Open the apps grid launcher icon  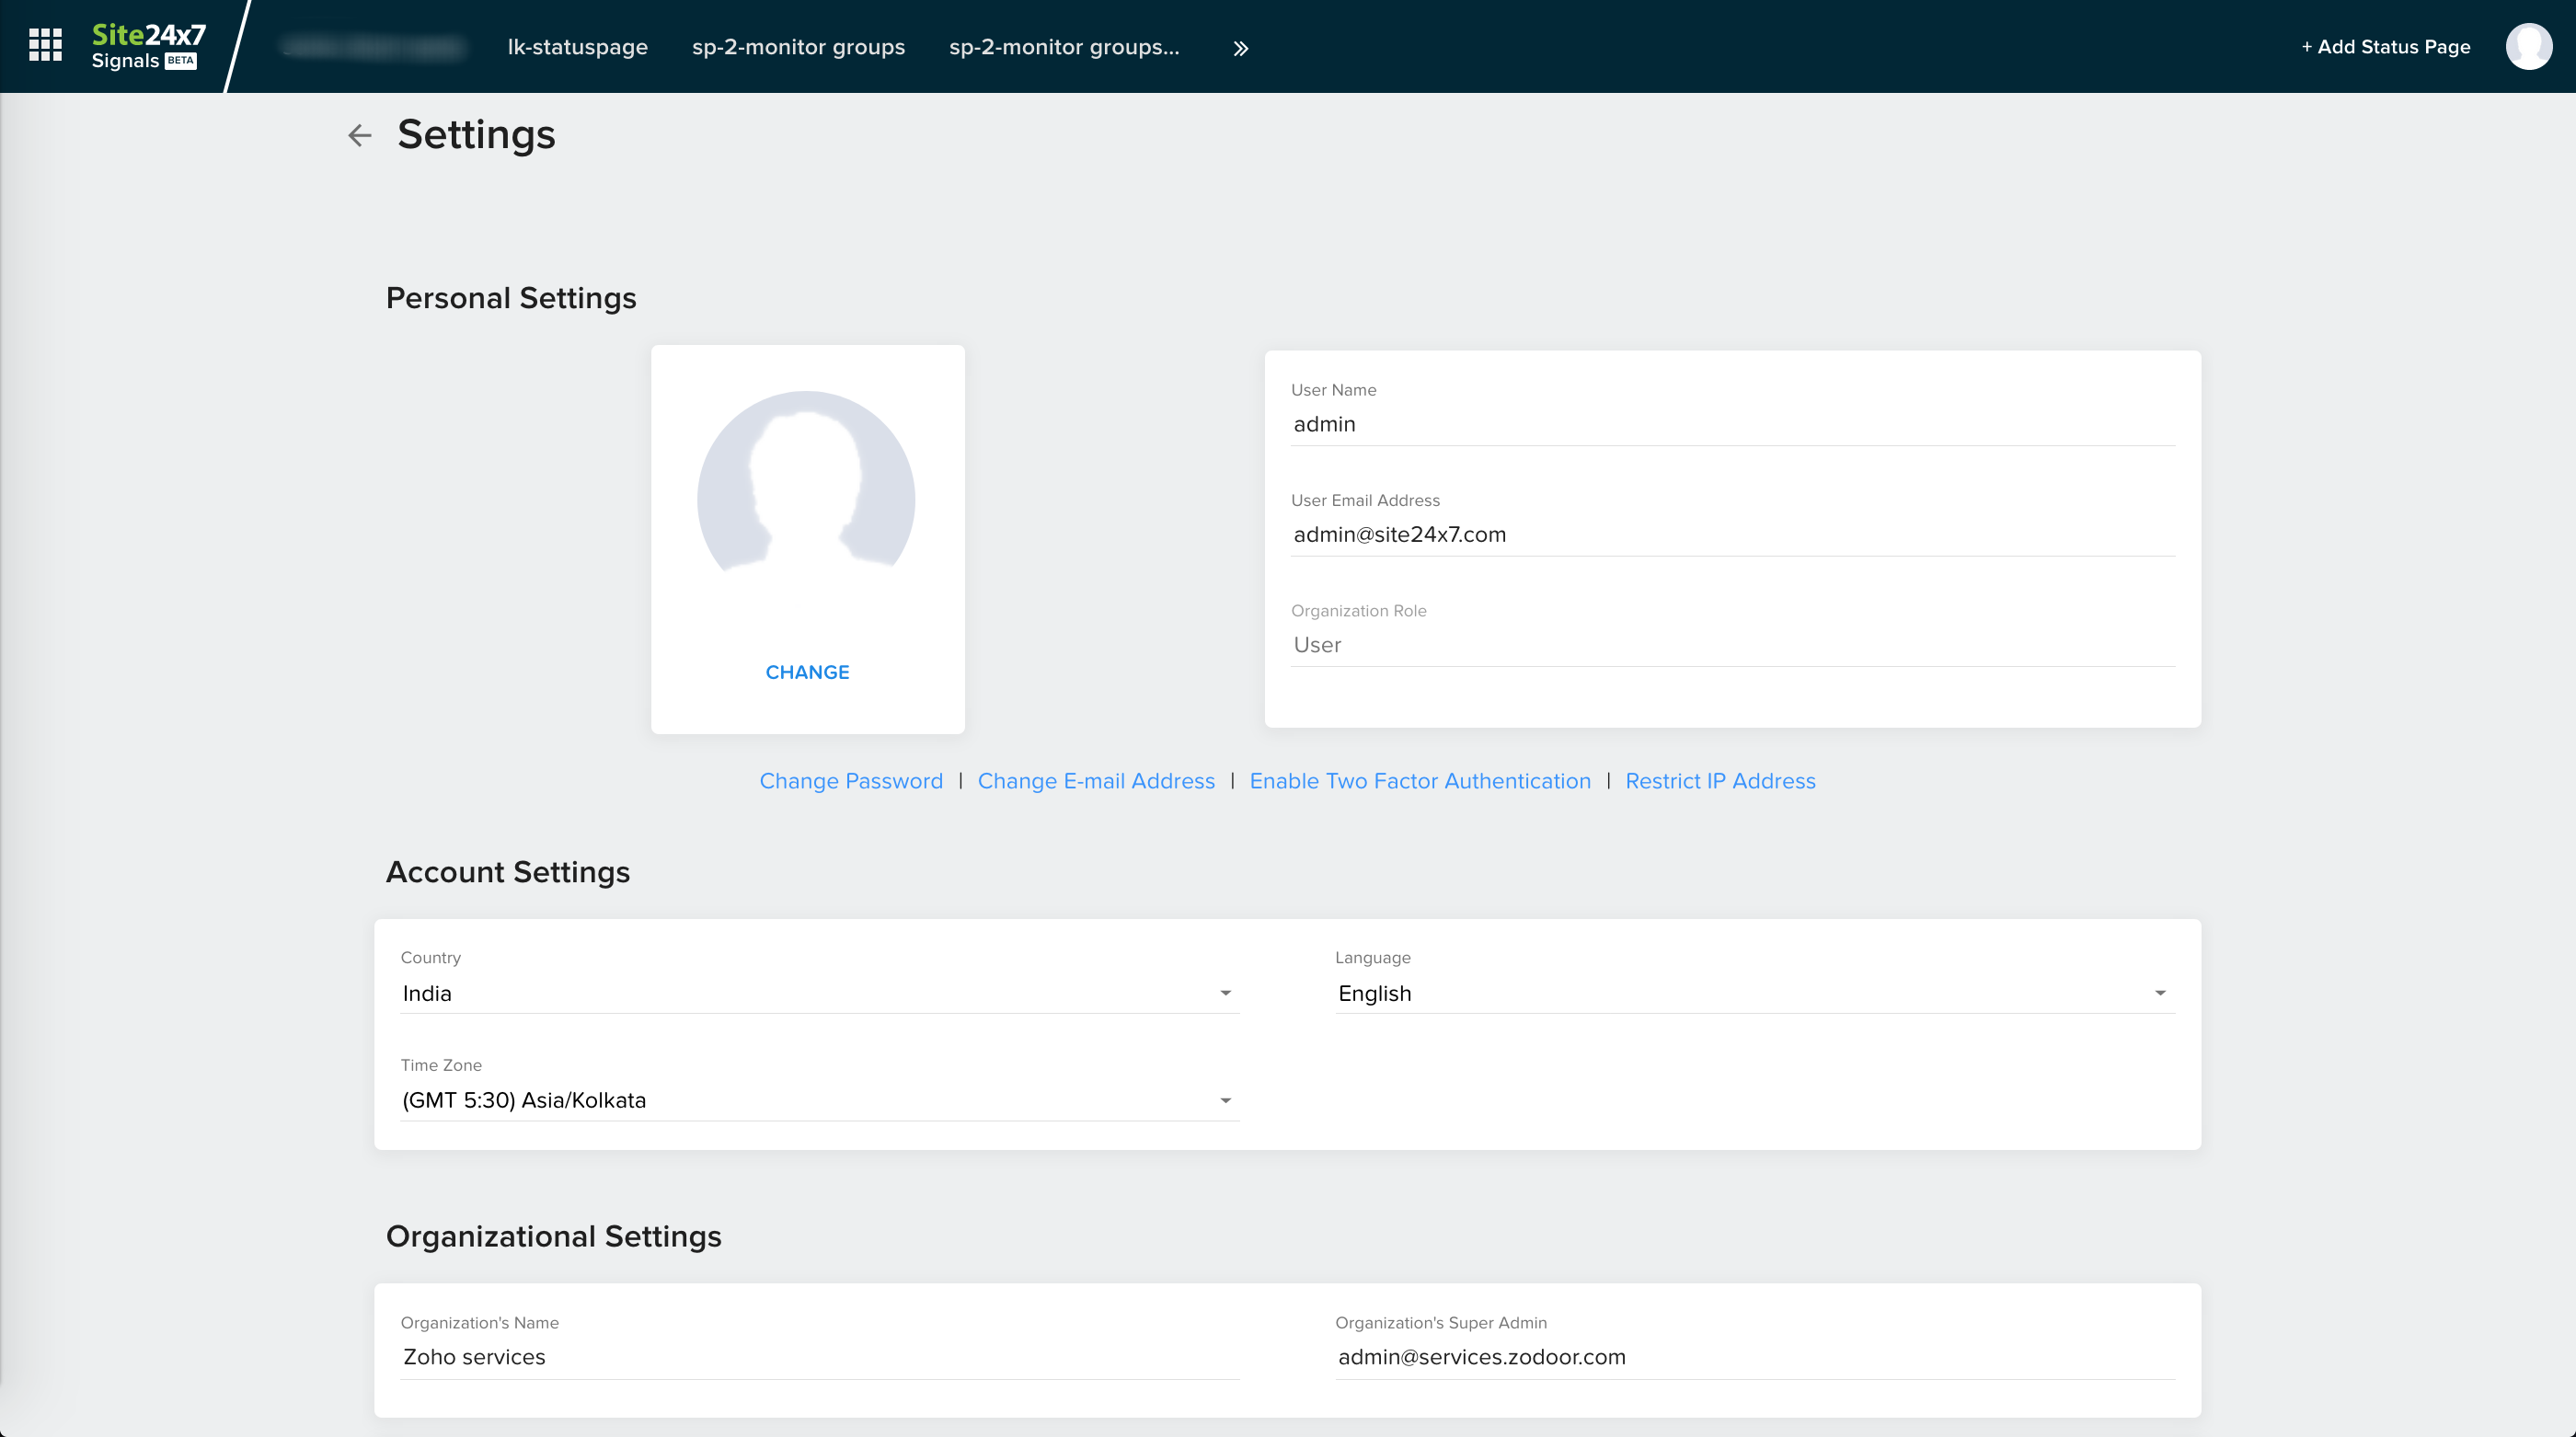pos(45,45)
